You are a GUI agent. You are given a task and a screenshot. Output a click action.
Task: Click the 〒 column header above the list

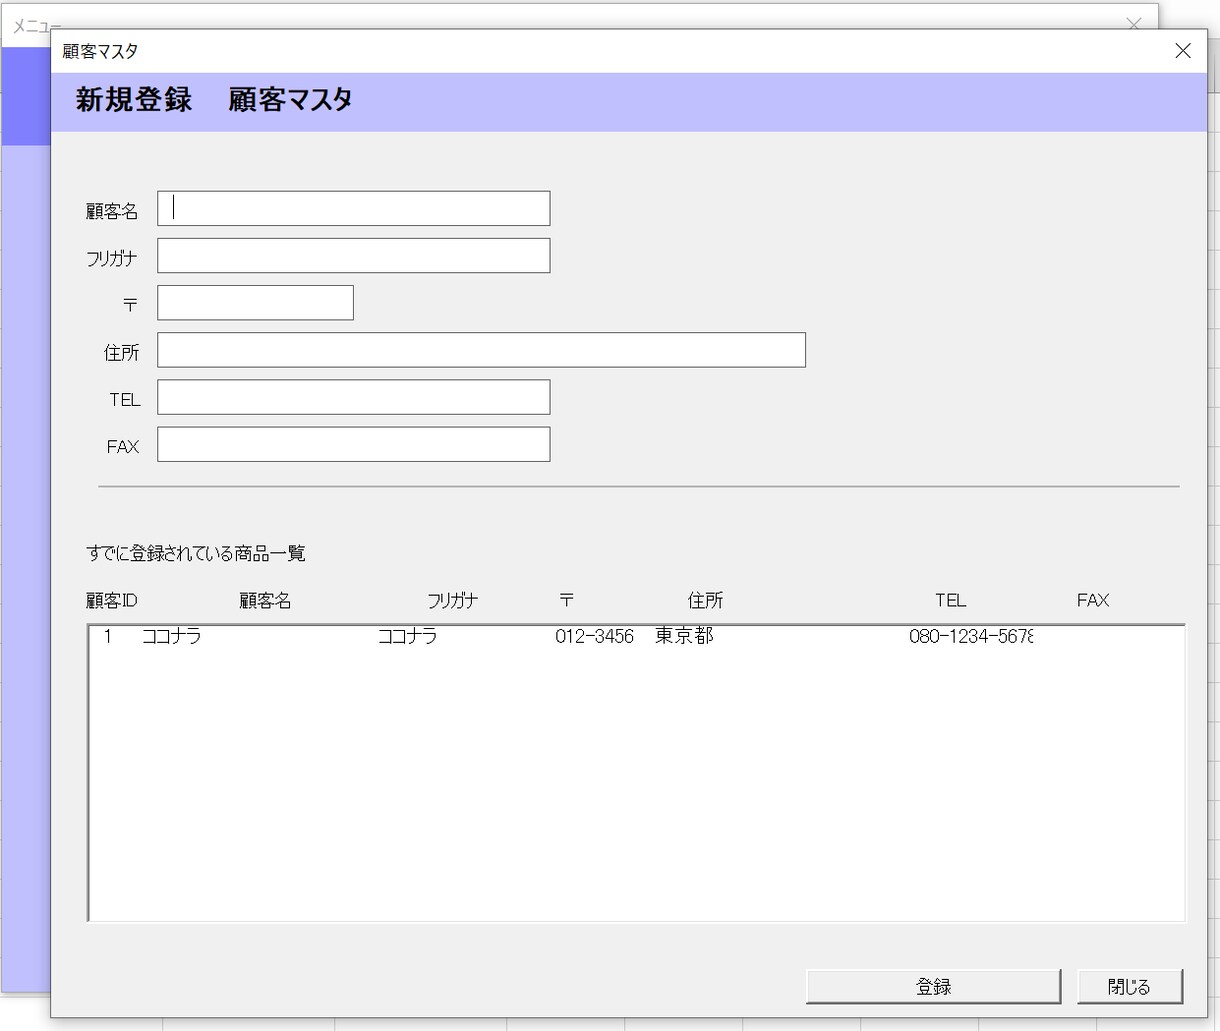click(x=566, y=600)
